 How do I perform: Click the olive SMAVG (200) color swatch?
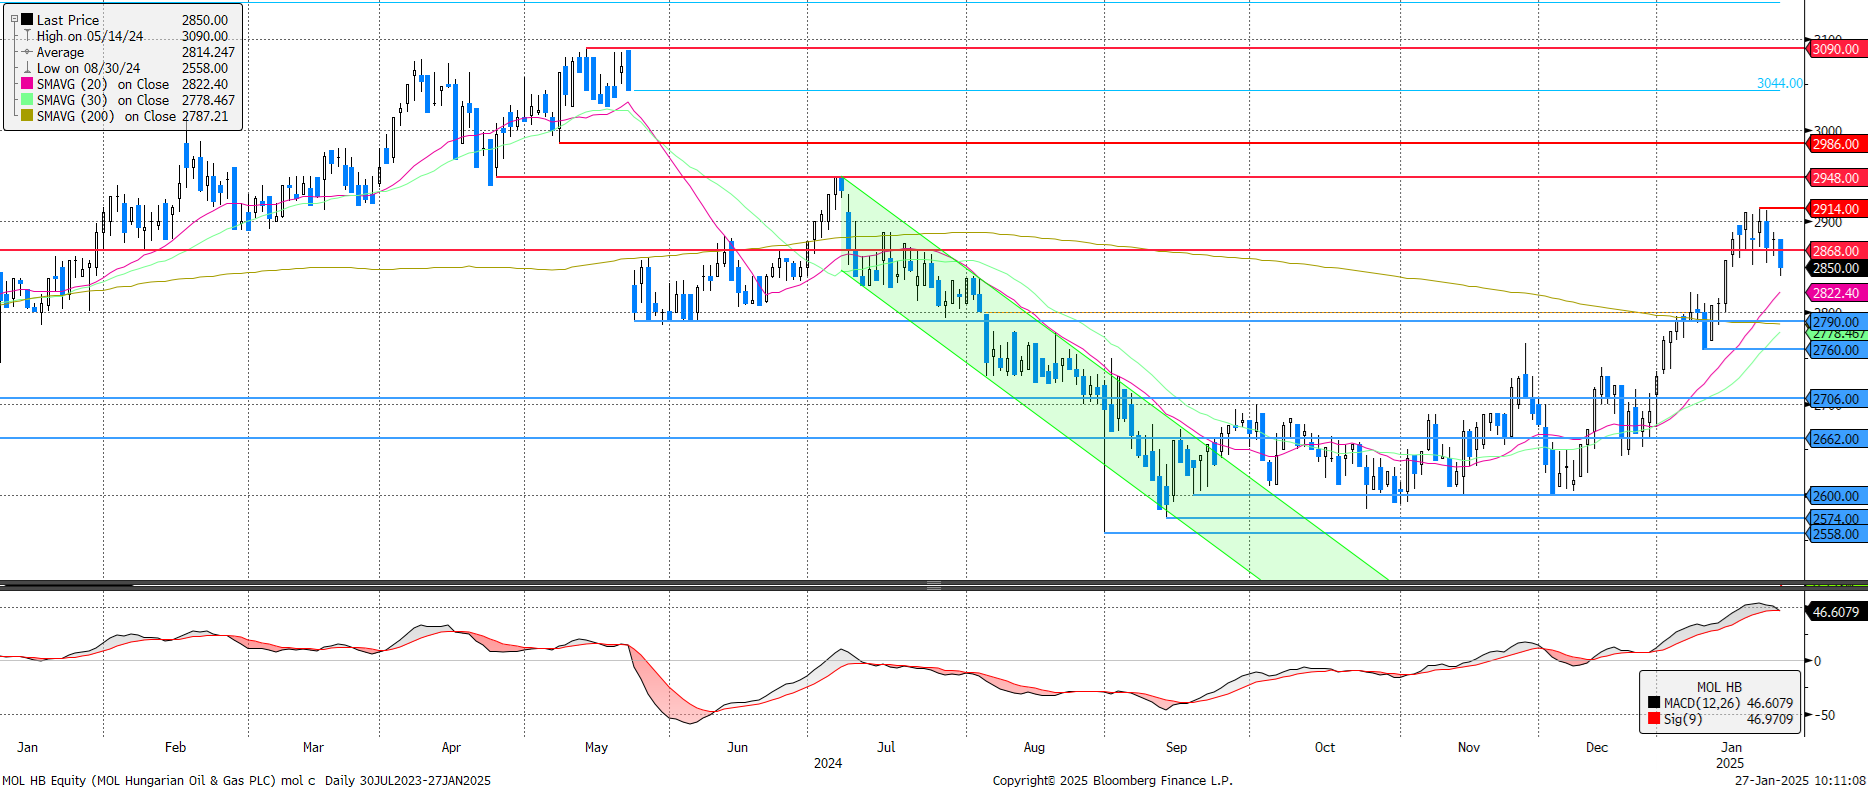coord(27,115)
